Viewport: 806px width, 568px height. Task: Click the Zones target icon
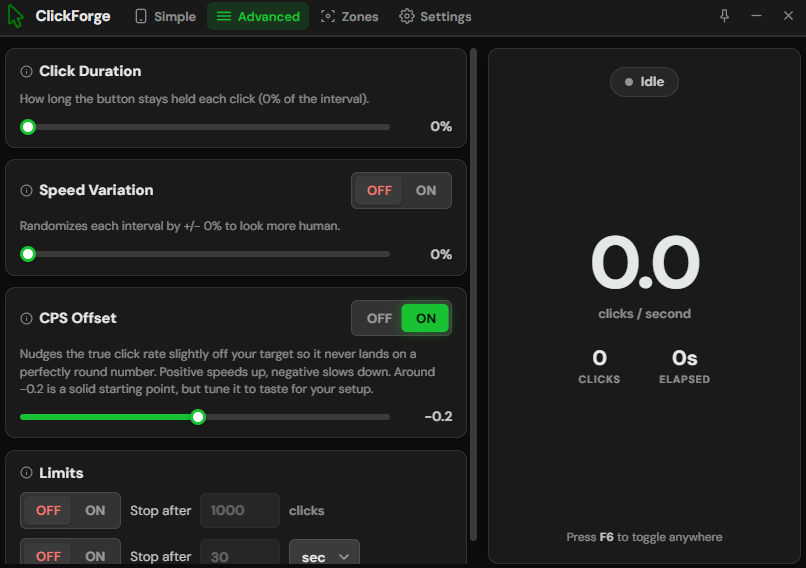click(327, 16)
